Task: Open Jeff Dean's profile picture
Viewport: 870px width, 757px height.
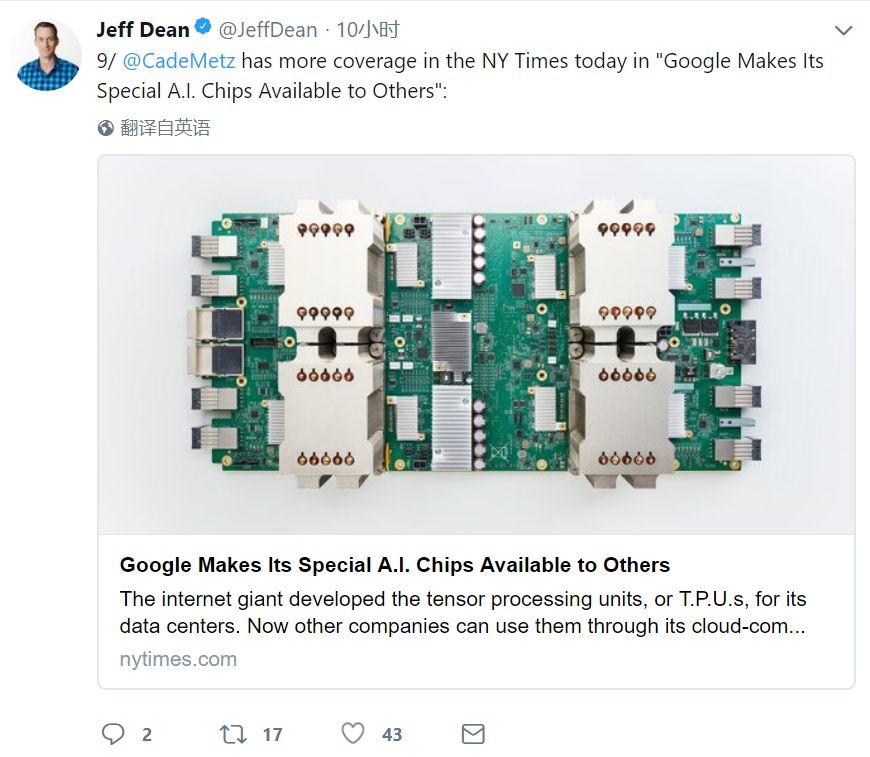Action: click(47, 56)
